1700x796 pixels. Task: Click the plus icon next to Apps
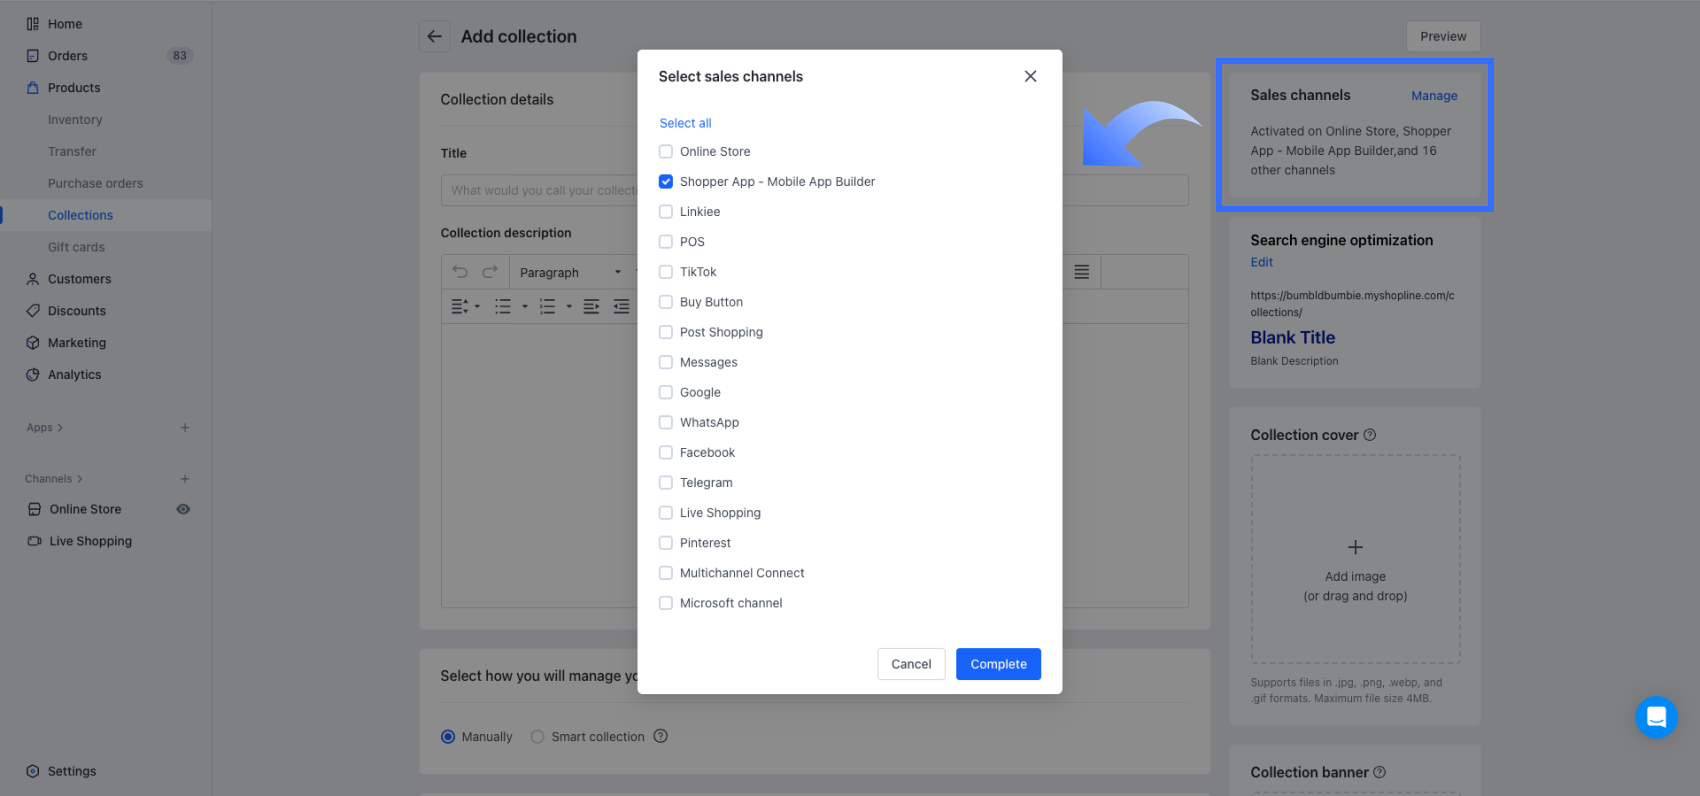185,428
